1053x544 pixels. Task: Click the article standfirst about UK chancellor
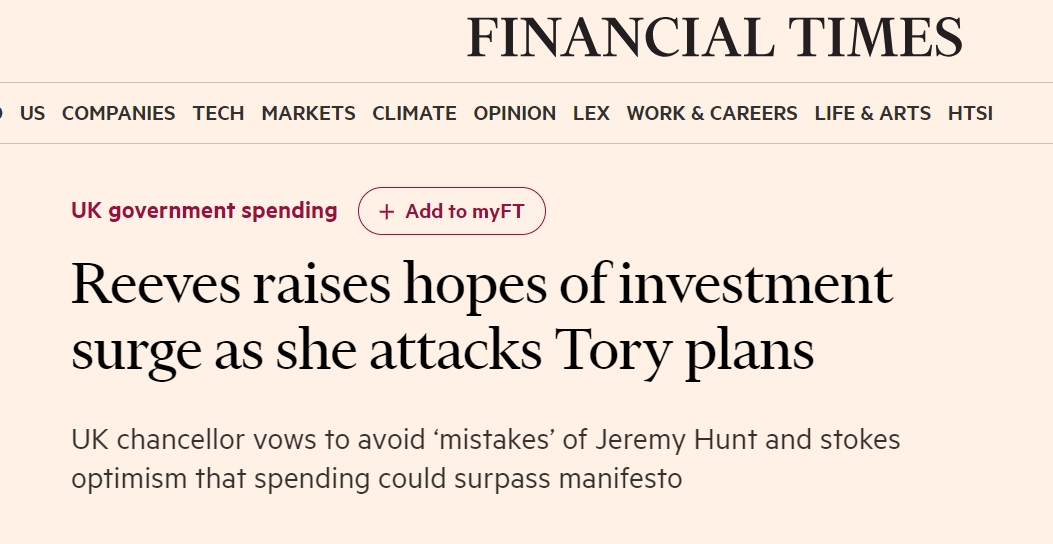[485, 459]
